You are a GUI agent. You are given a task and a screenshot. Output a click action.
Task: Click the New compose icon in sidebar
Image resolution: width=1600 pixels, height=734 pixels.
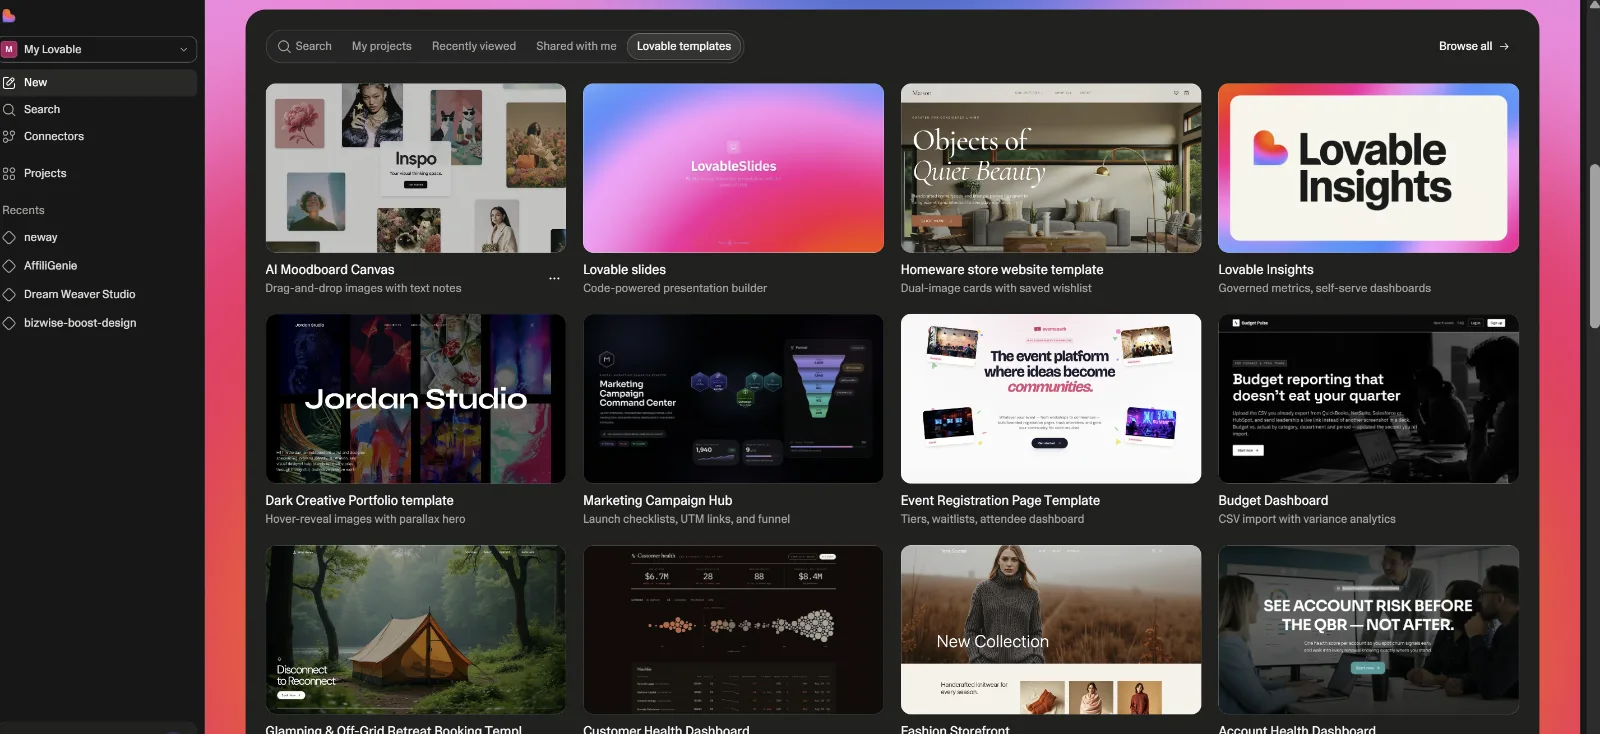[9, 82]
